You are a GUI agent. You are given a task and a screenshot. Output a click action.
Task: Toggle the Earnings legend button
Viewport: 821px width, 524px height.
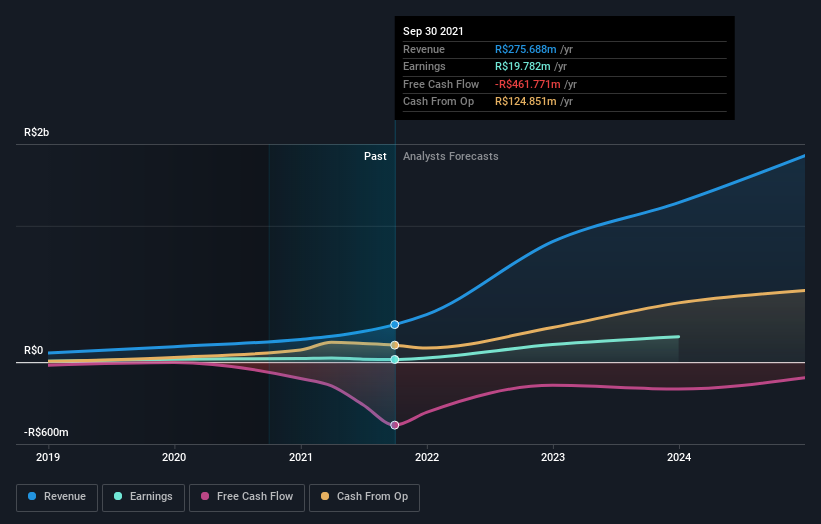(143, 497)
